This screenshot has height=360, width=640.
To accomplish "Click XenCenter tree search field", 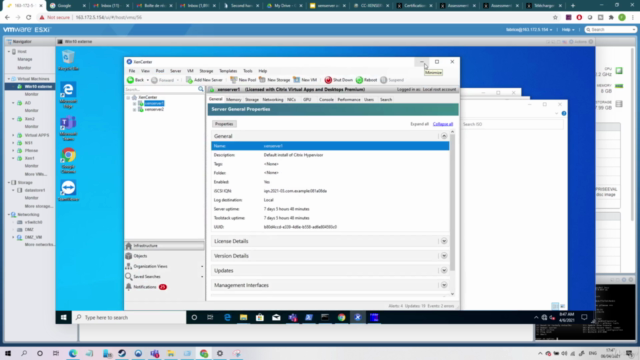I will click(161, 89).
